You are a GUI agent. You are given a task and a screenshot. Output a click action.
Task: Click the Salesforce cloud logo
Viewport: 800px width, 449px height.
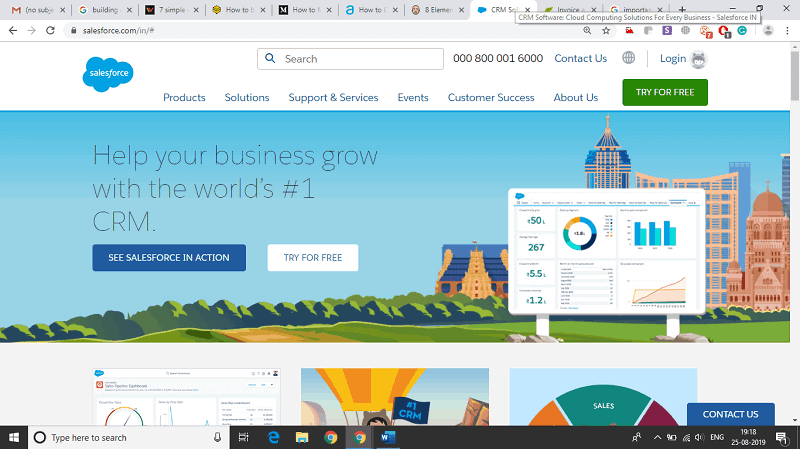click(108, 74)
